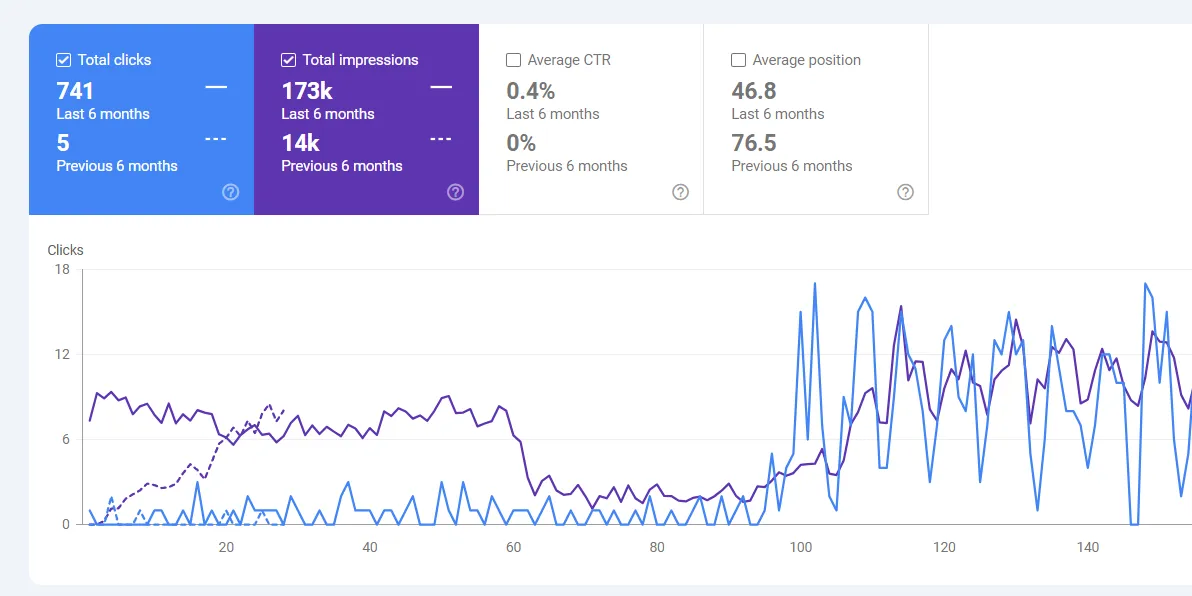
Task: Click solid line legend on Total clicks card
Action: click(217, 87)
